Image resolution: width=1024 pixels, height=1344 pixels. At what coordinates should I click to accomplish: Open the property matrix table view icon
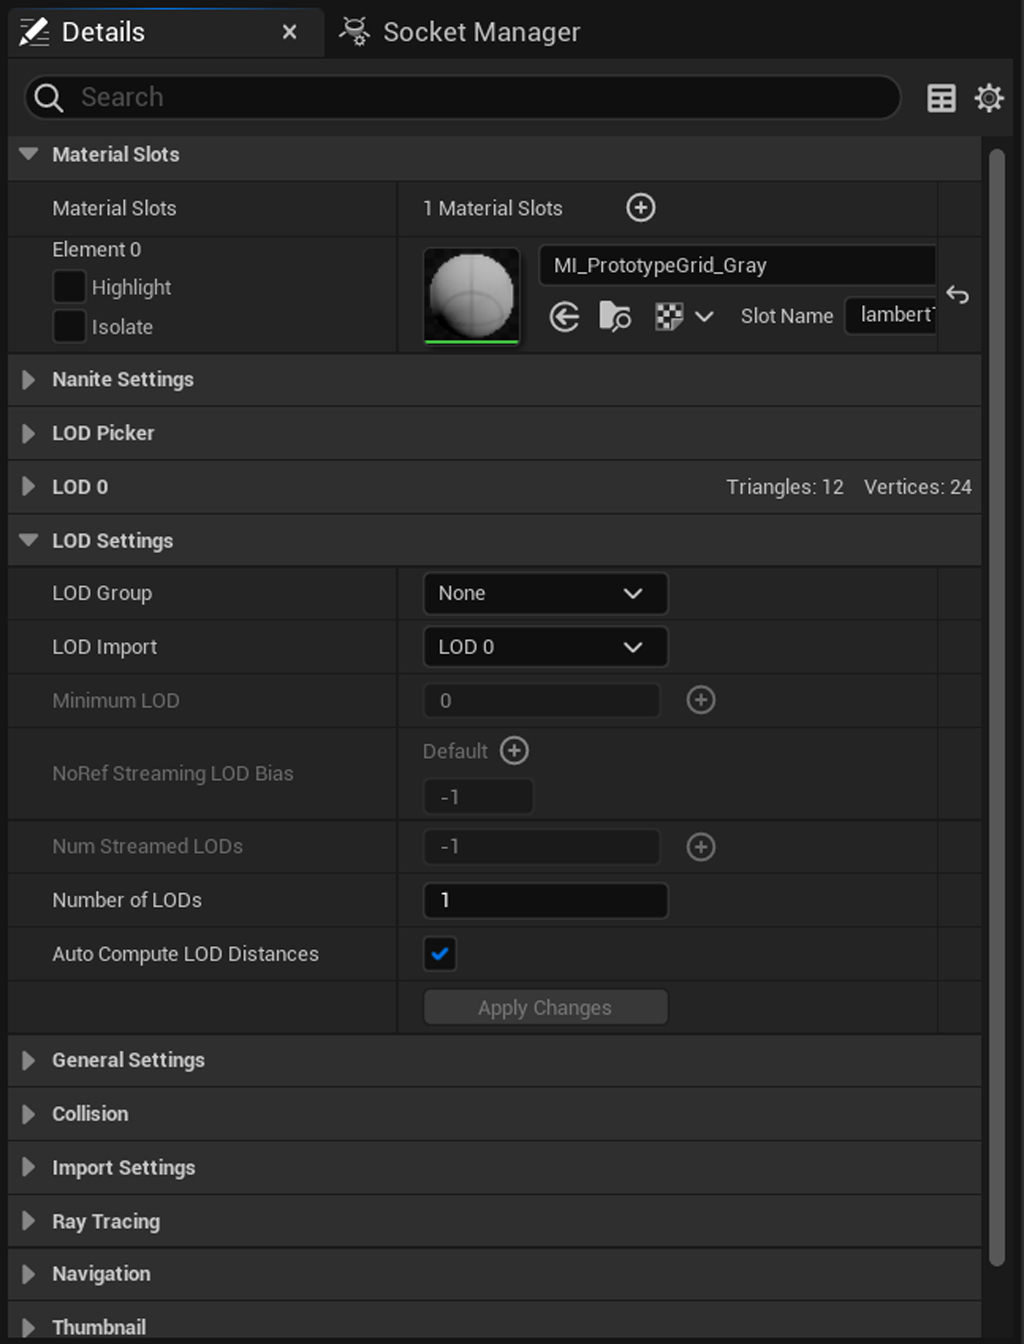941,98
